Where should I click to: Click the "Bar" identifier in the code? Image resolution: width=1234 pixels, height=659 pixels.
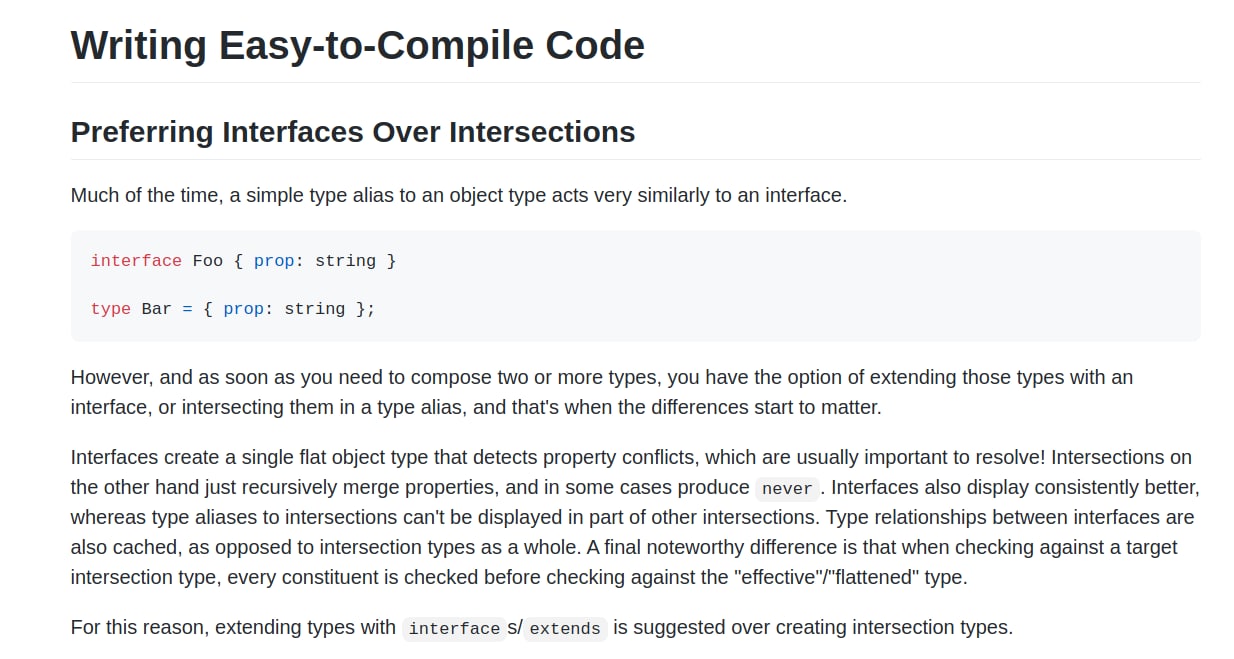157,309
